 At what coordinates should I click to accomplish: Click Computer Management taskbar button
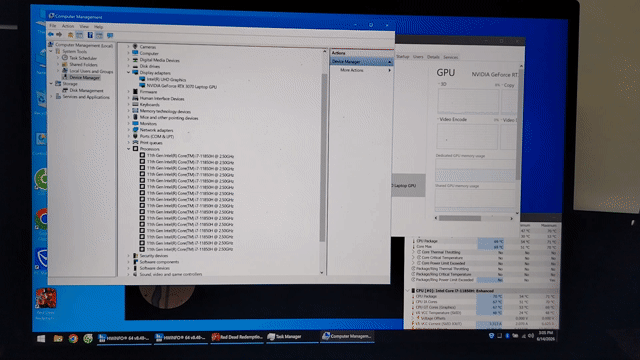(x=347, y=336)
